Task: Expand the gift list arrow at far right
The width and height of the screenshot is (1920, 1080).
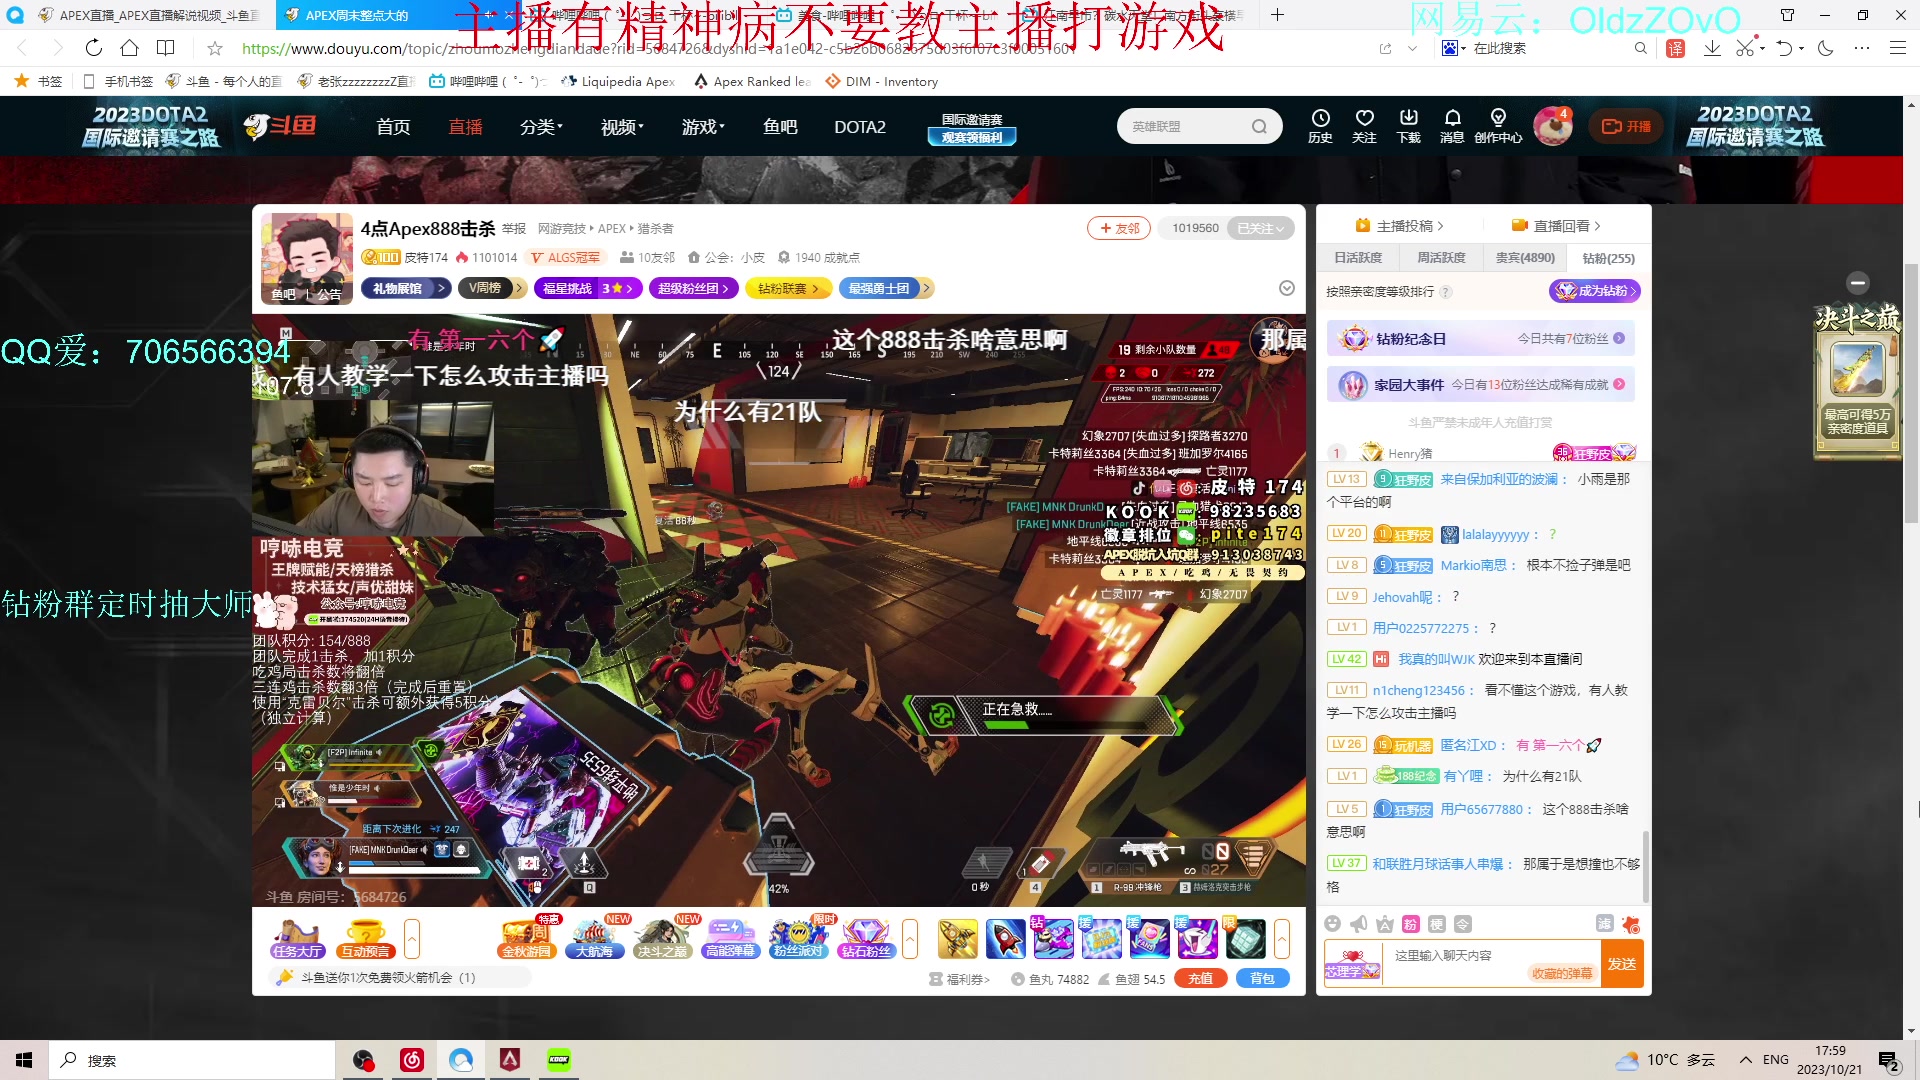Action: point(1282,939)
